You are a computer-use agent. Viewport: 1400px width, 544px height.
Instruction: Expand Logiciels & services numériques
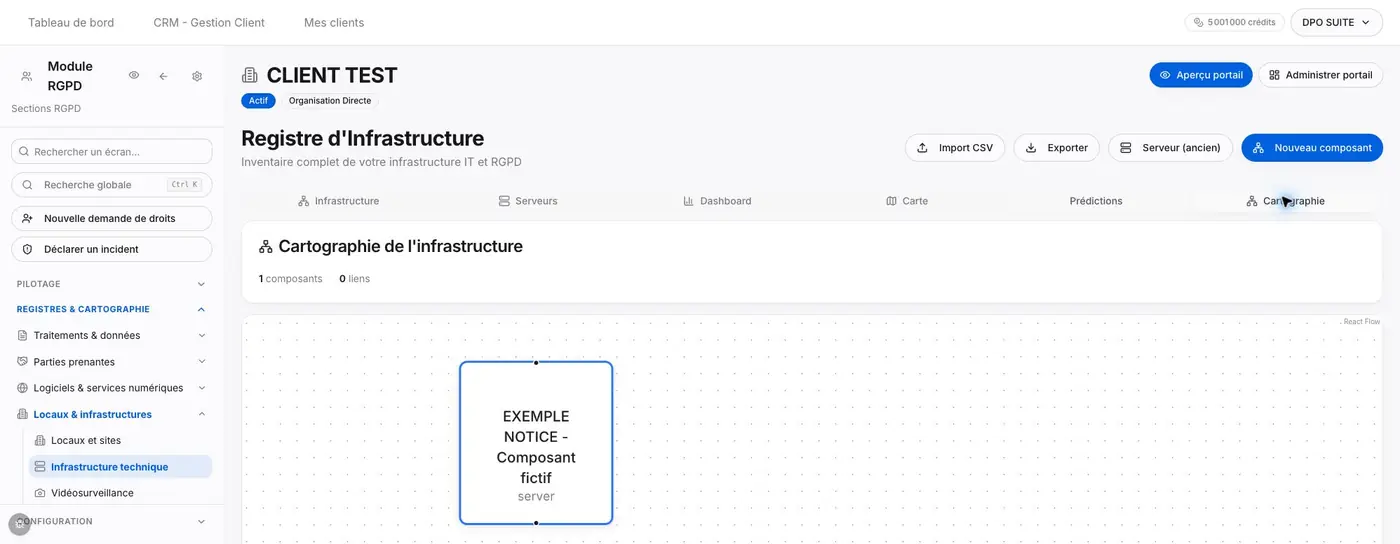[x=112, y=388]
